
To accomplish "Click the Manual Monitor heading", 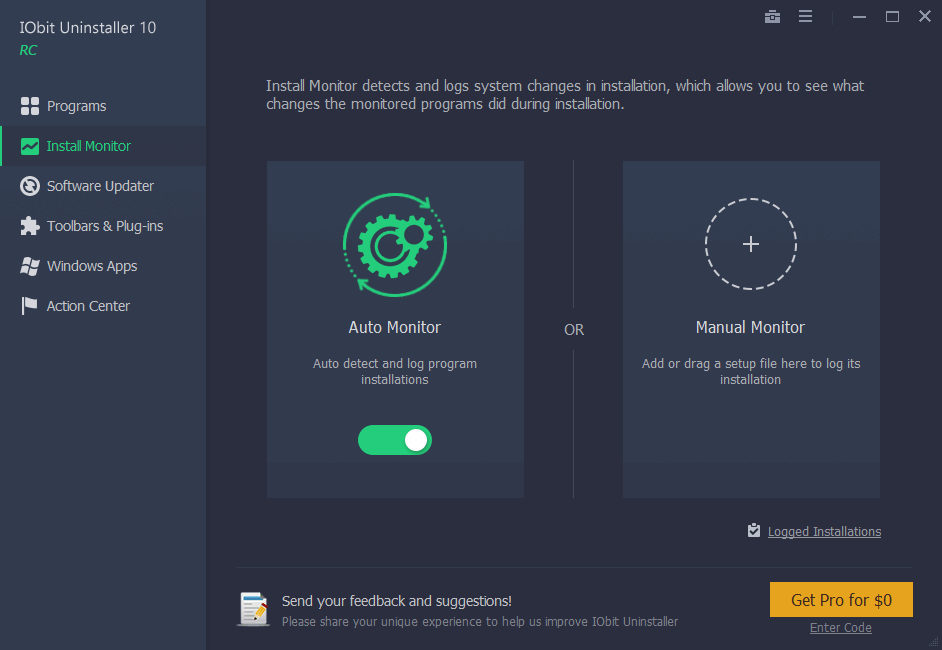I will tap(750, 327).
